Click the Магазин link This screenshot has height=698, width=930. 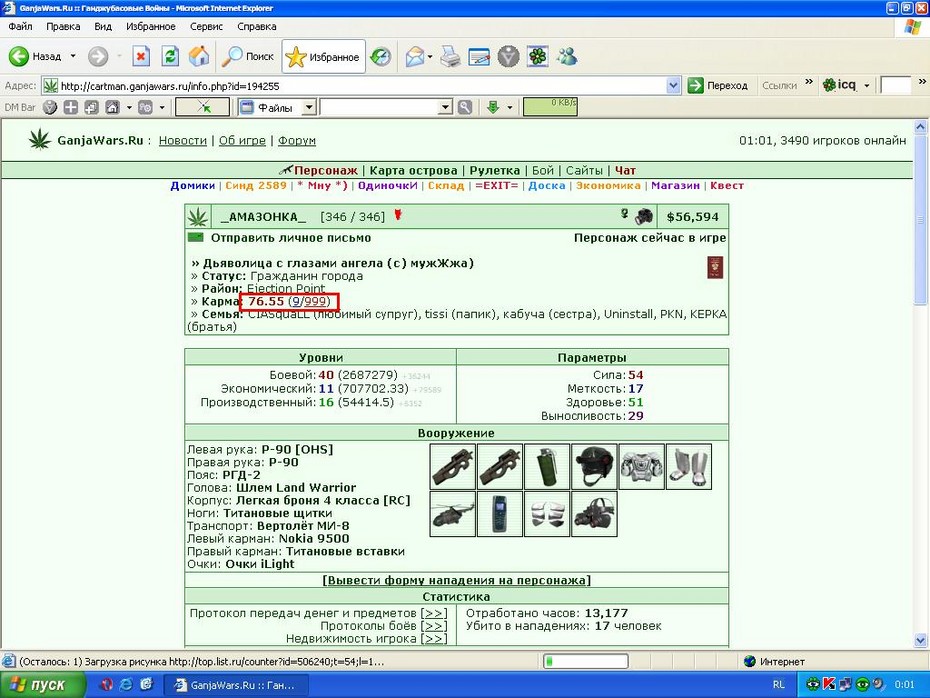pos(675,186)
